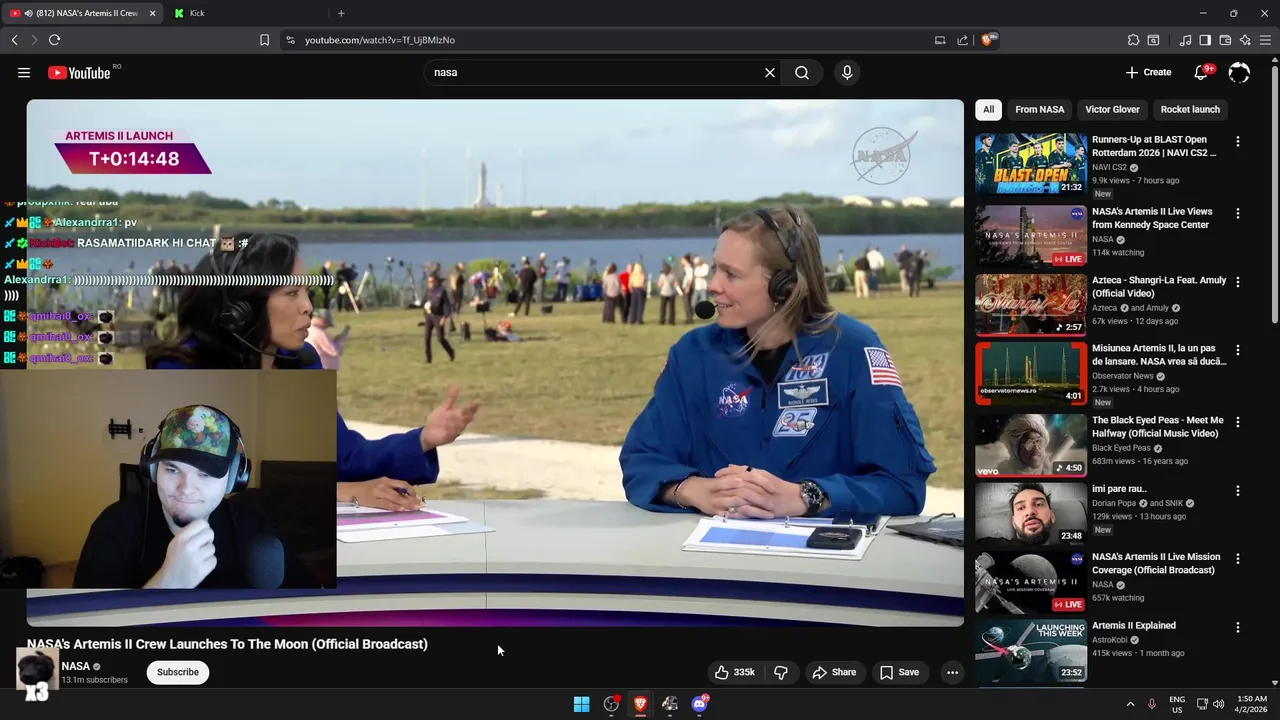Image resolution: width=1280 pixels, height=720 pixels.
Task: Open Artemis II Live Views title
Action: pos(1152,218)
